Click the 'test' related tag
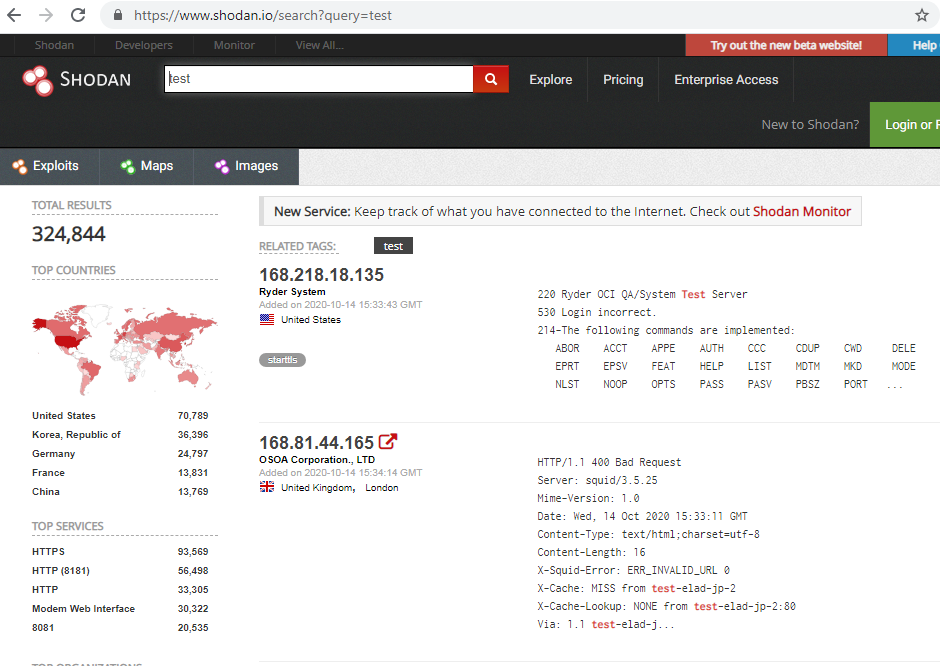This screenshot has height=666, width=940. click(x=393, y=246)
